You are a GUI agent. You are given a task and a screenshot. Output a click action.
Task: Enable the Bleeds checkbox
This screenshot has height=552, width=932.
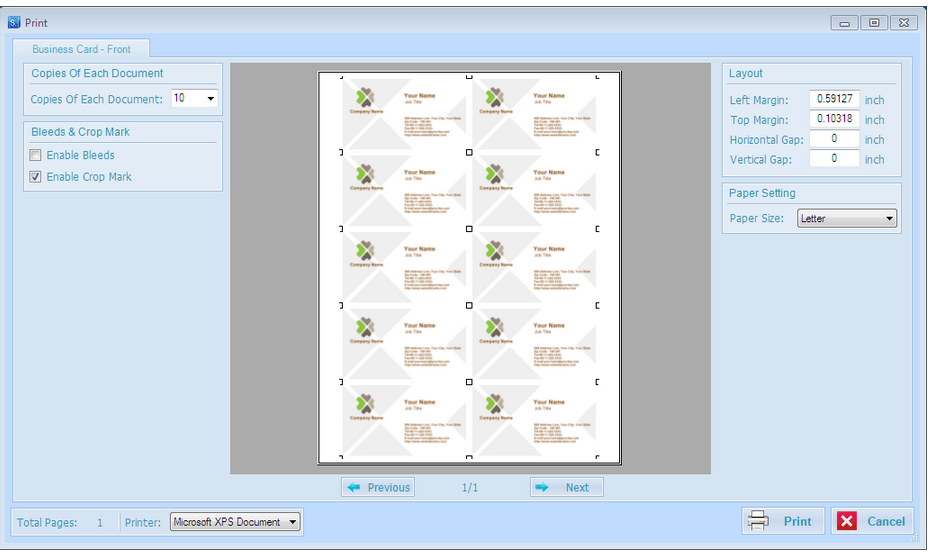[36, 155]
